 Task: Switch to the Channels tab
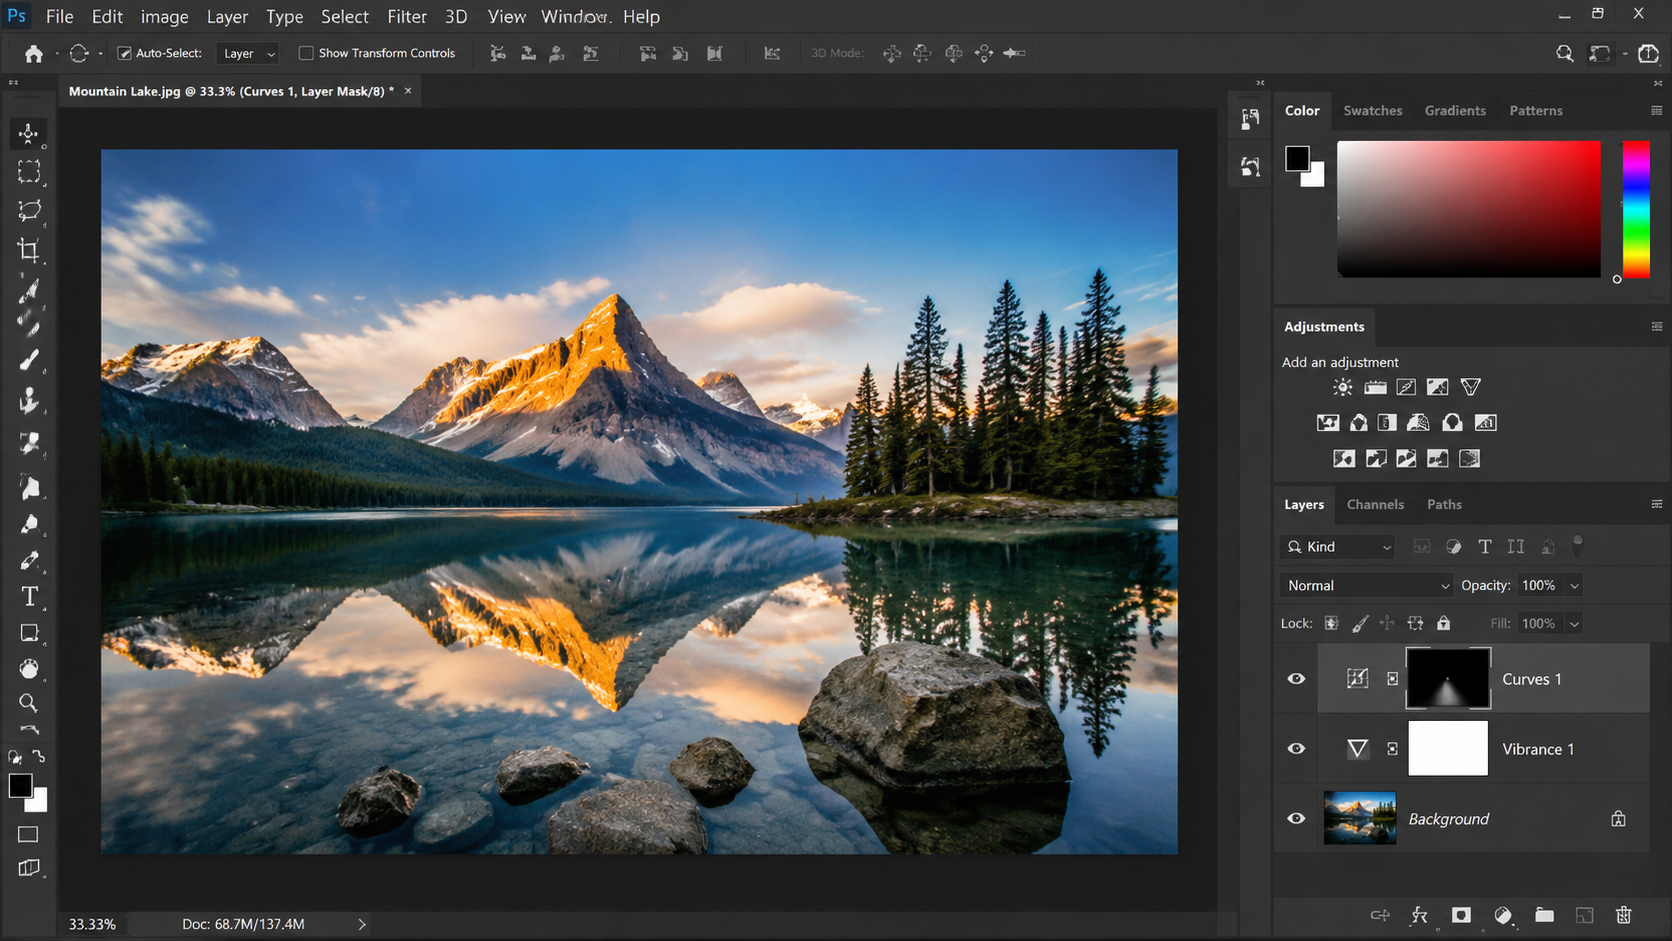1375,504
